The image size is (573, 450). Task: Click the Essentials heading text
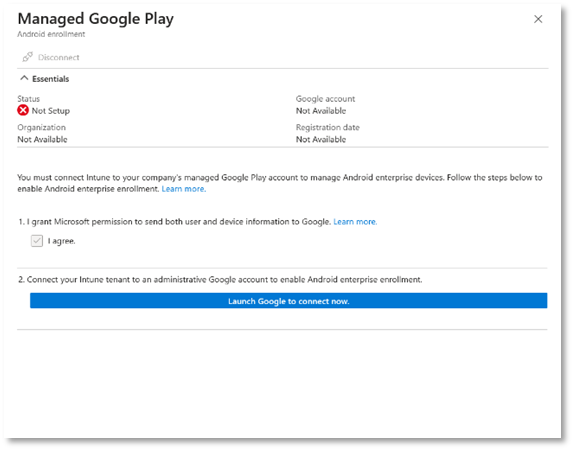tap(50, 79)
